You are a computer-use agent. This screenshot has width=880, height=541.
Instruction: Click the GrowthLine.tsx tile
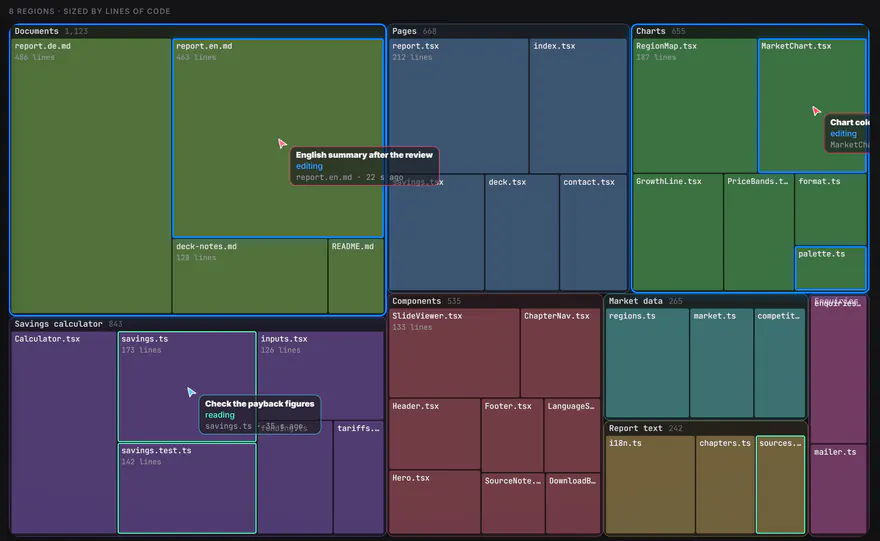coord(678,232)
